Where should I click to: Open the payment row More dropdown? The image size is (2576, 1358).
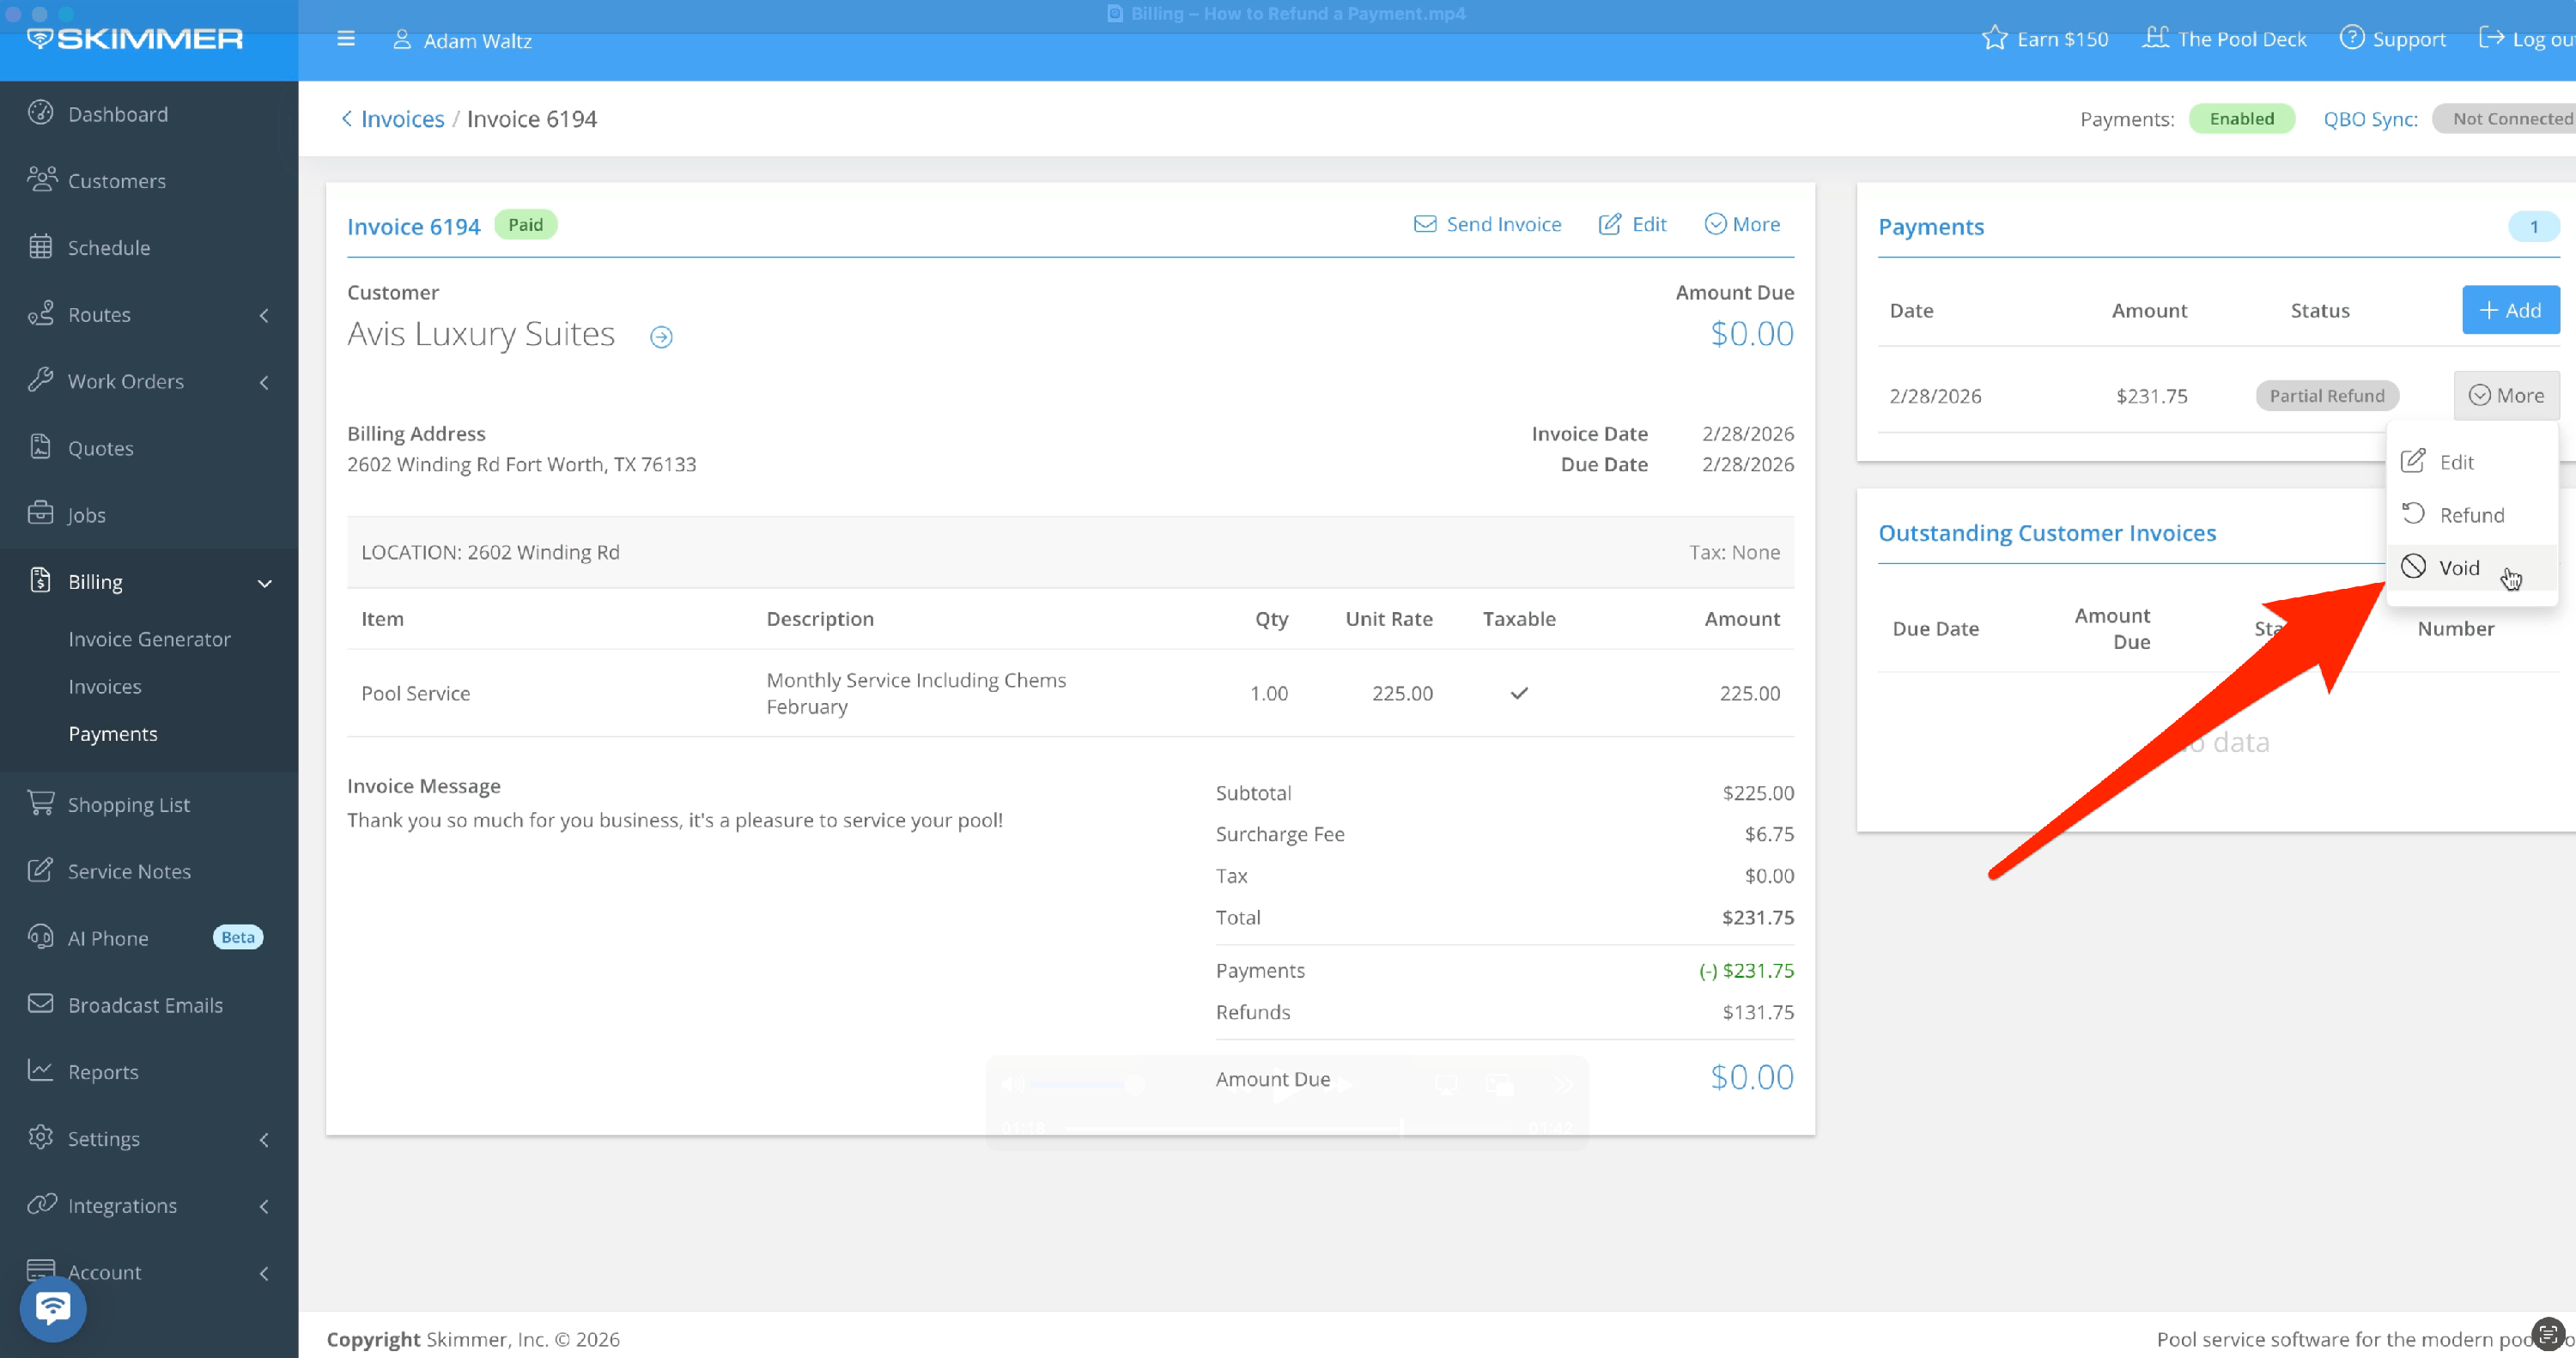[2506, 395]
